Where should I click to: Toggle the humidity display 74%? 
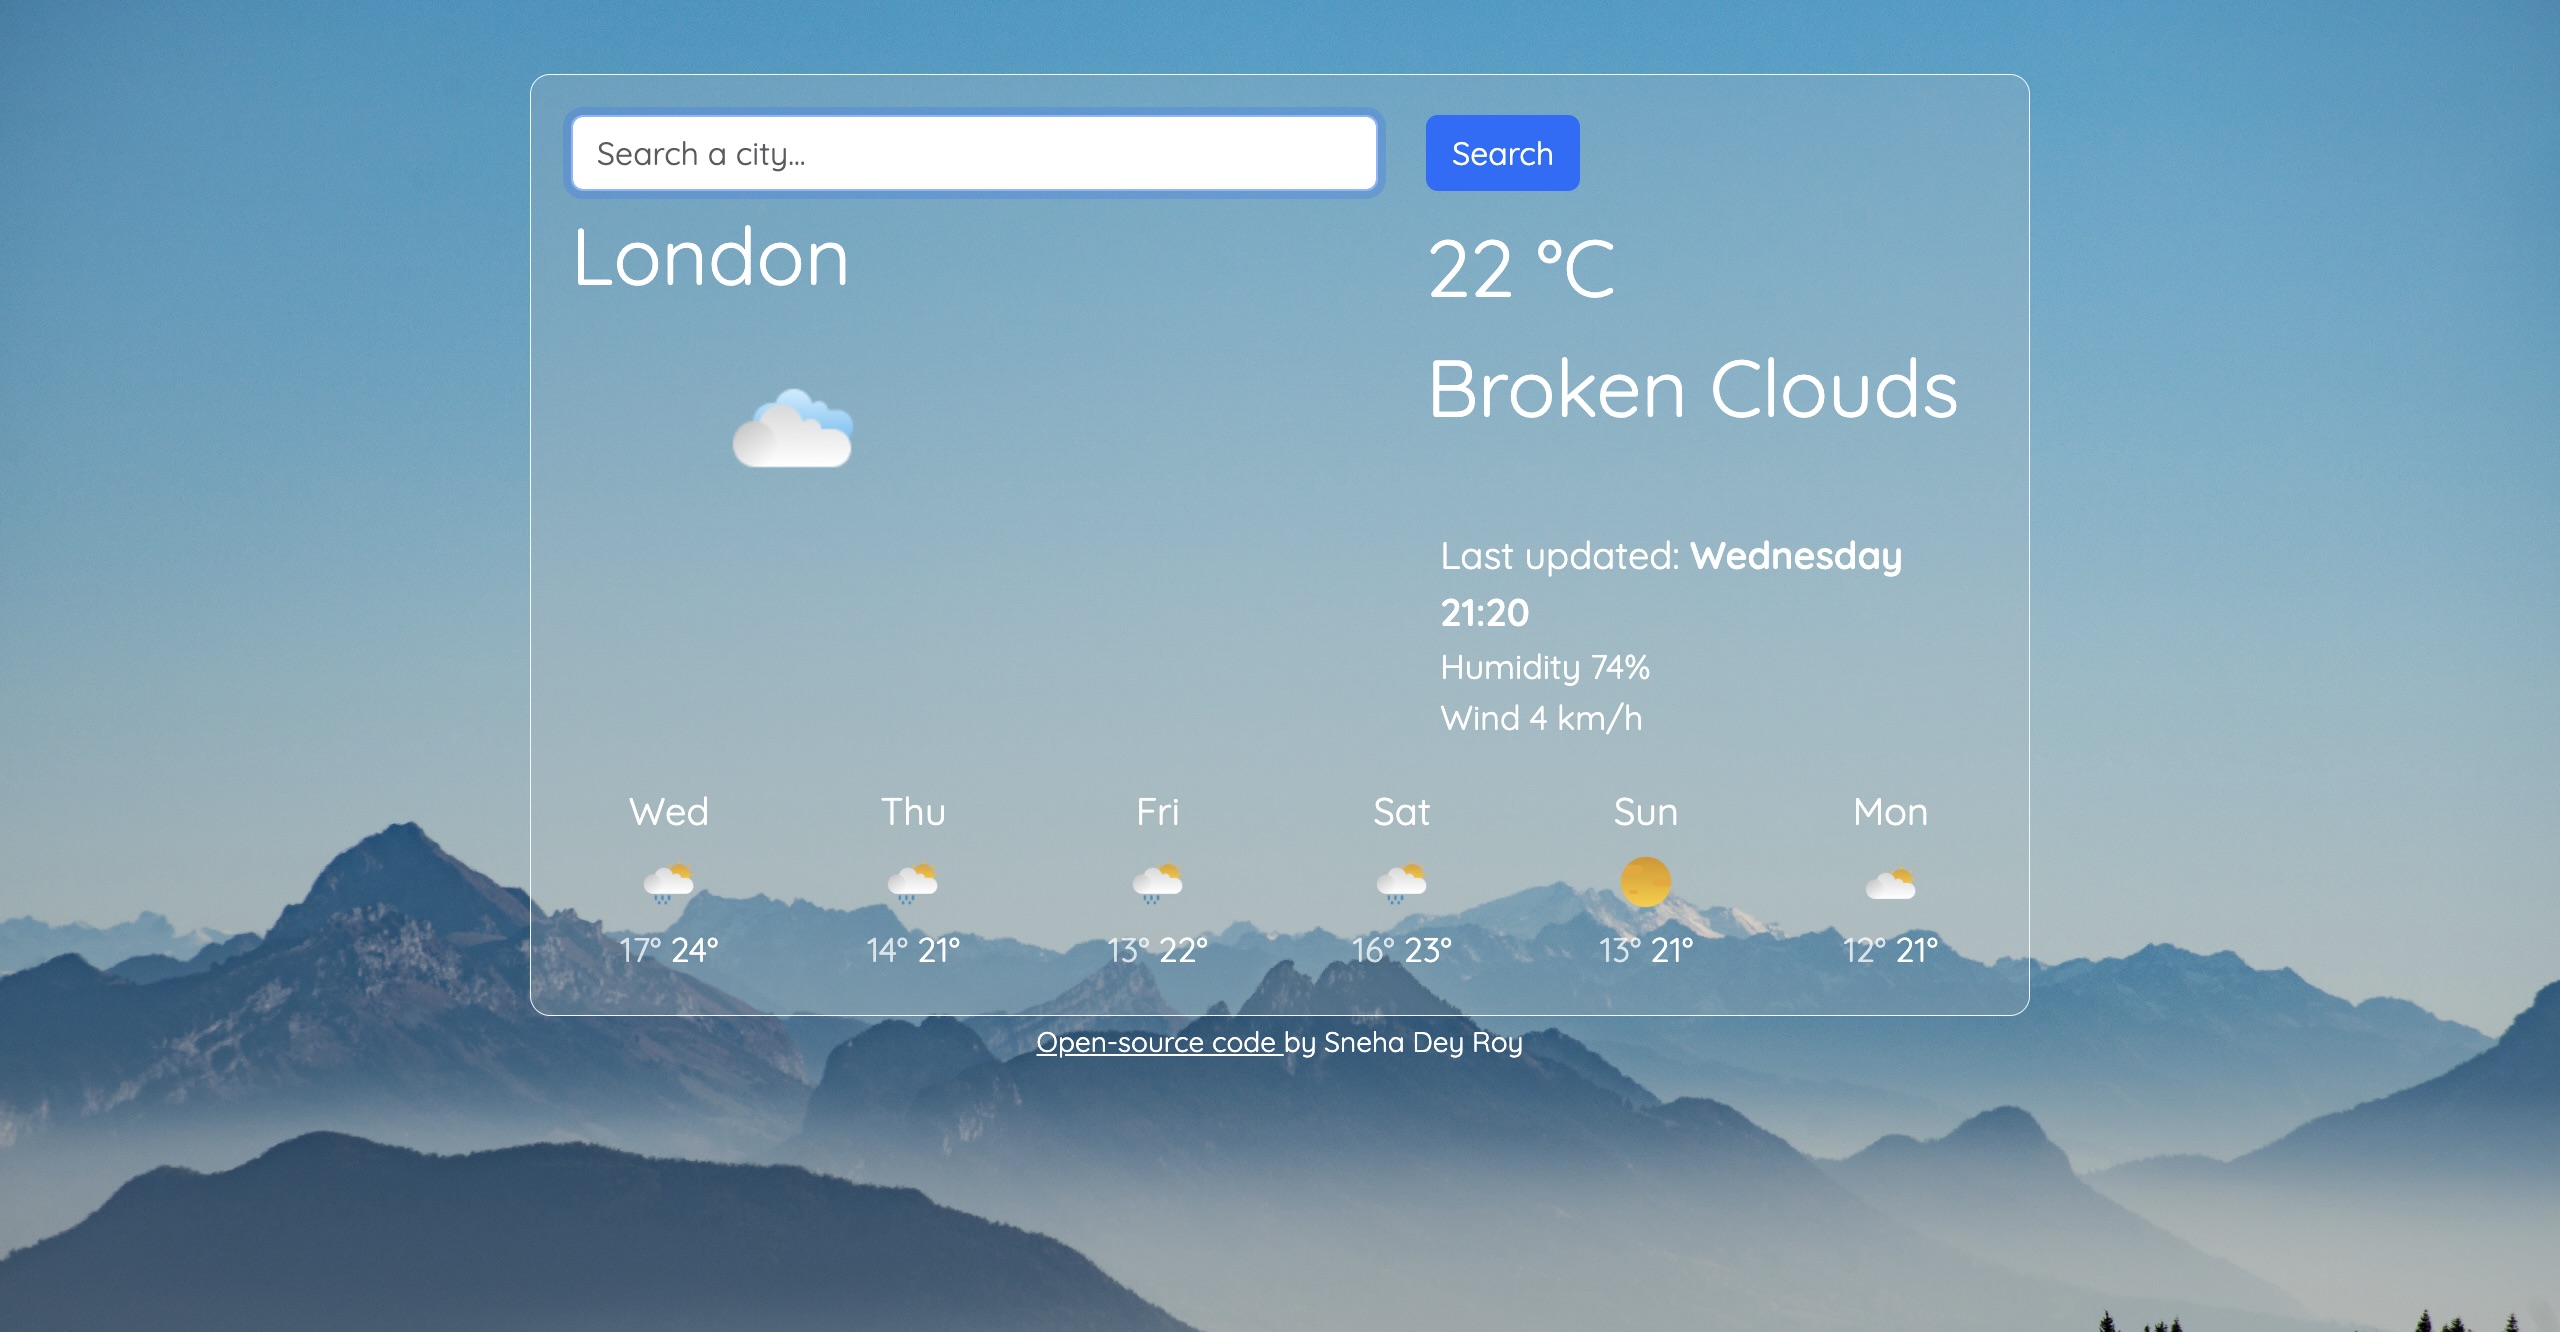1546,667
